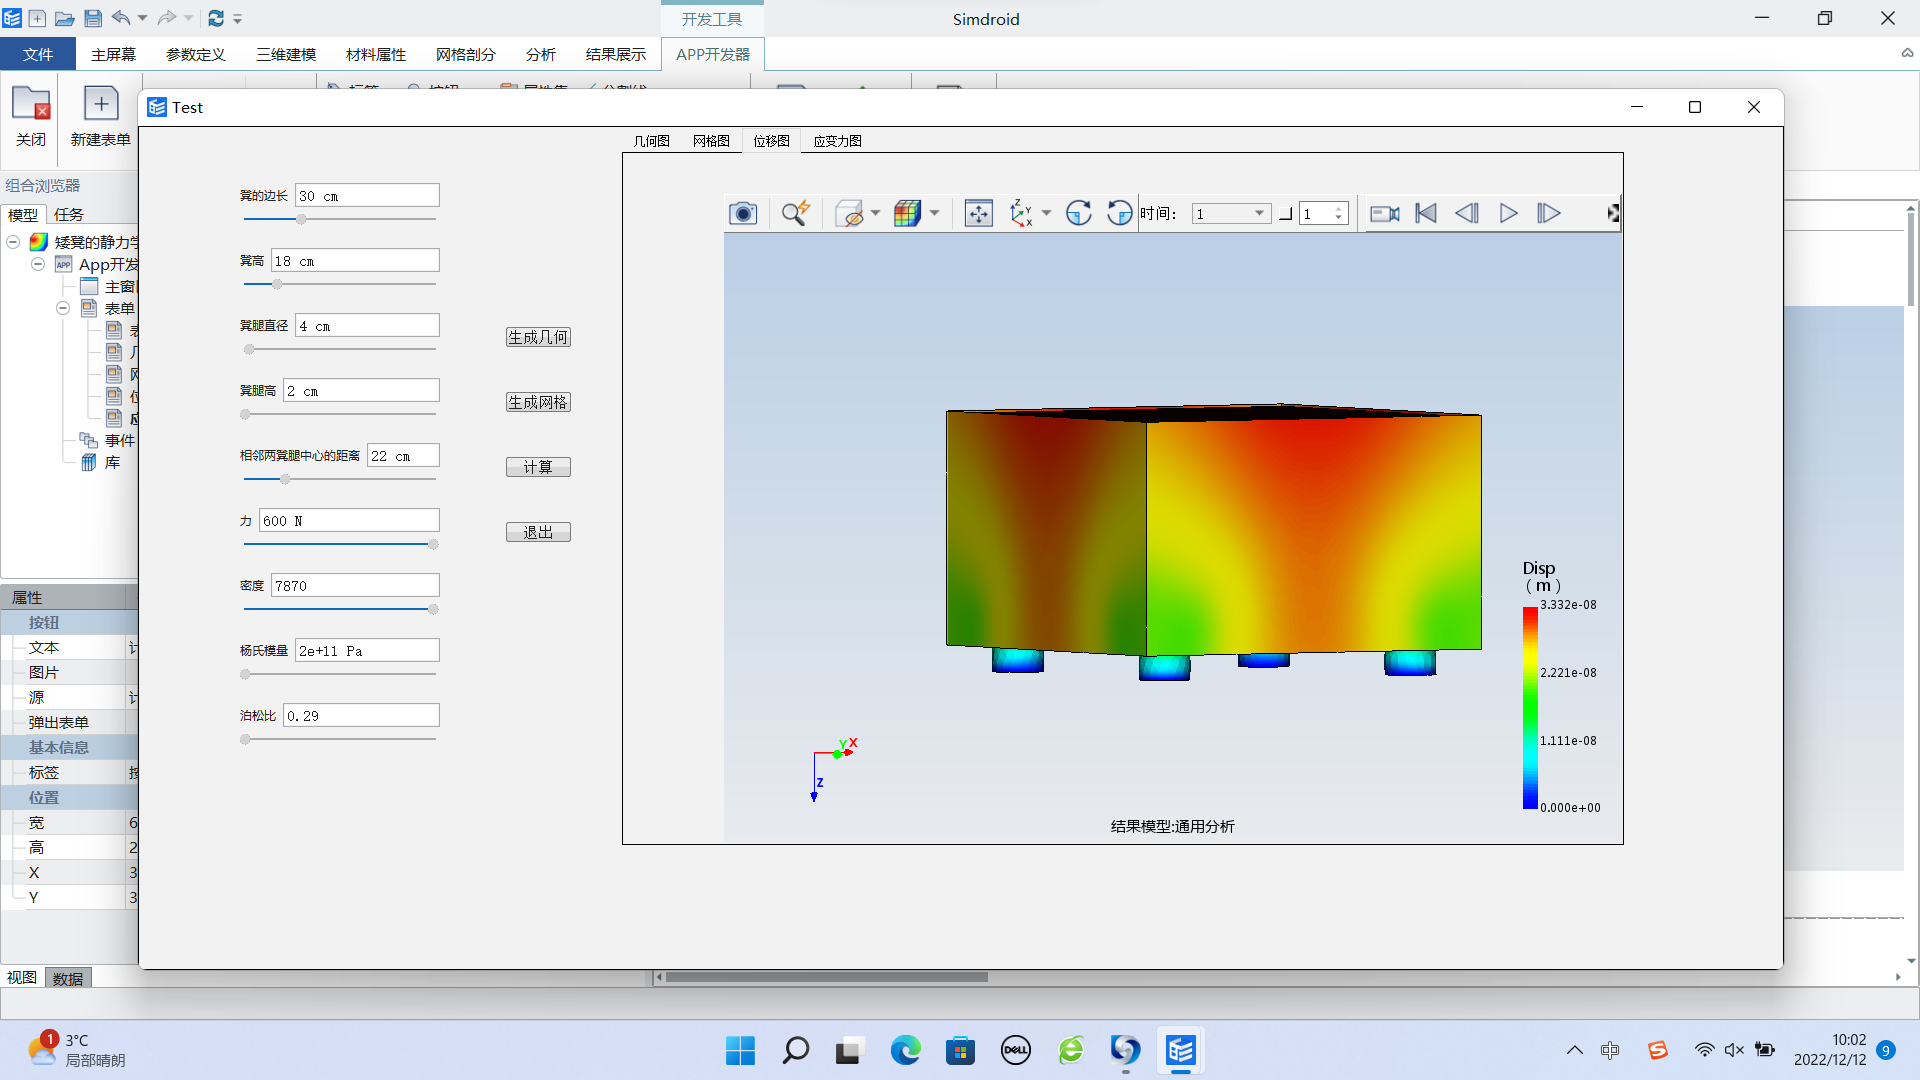This screenshot has width=1920, height=1080.
Task: Click the 杨氏模量 input field
Action: [367, 650]
